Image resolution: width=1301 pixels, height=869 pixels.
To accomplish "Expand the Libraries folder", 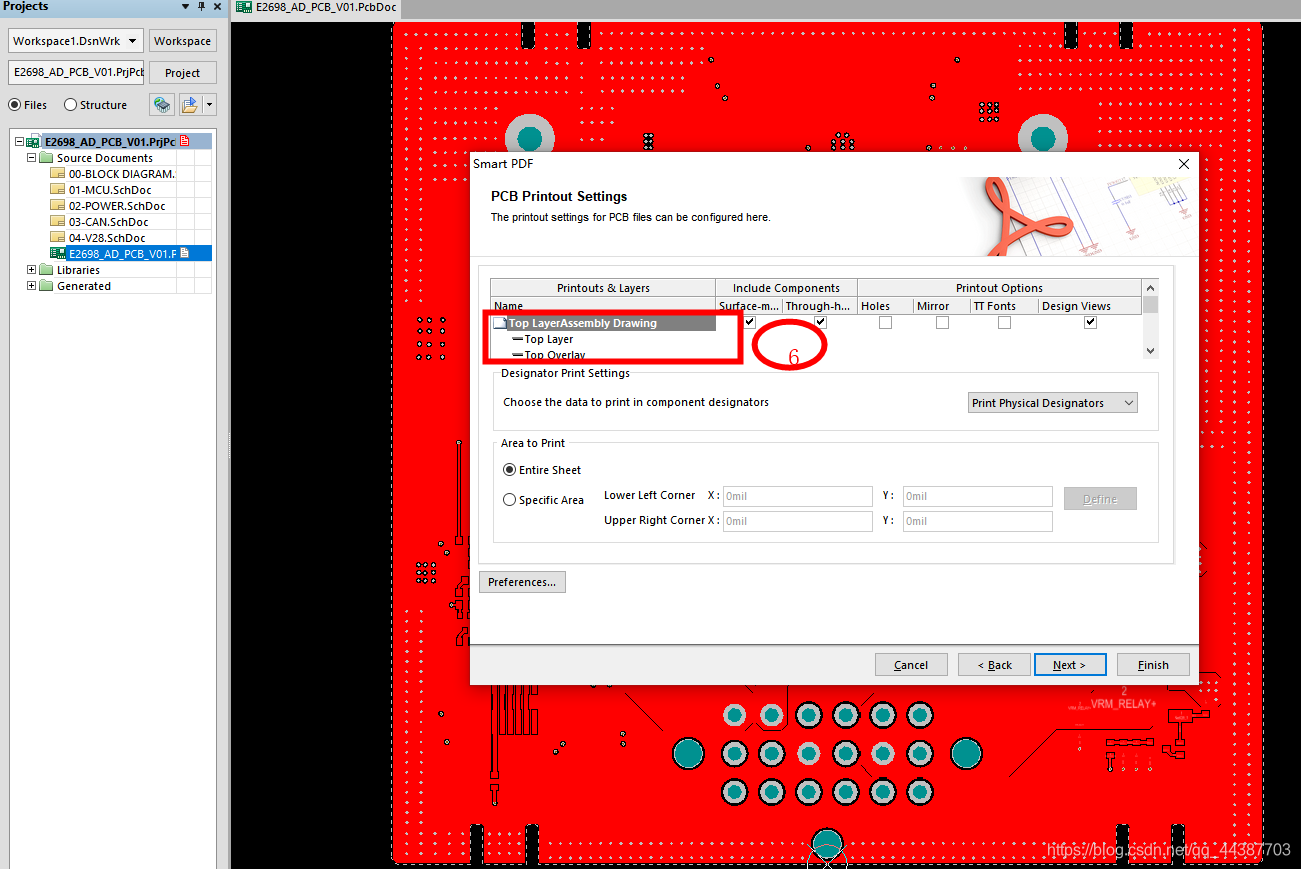I will pyautogui.click(x=31, y=270).
